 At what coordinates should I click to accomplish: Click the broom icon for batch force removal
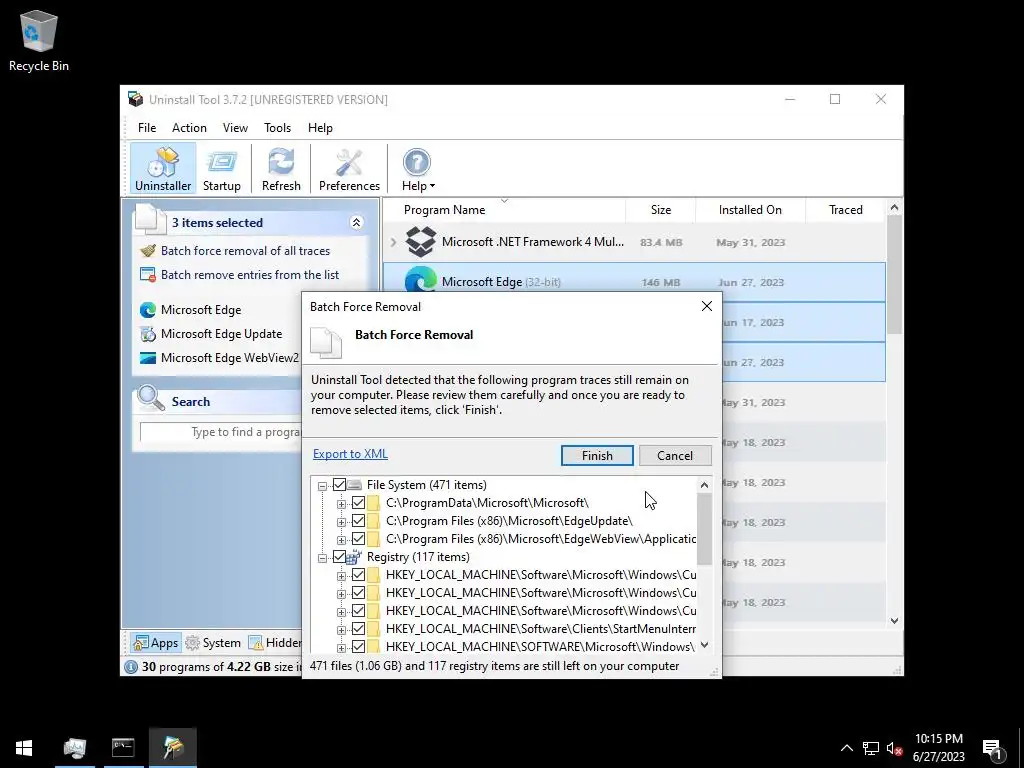pos(148,251)
